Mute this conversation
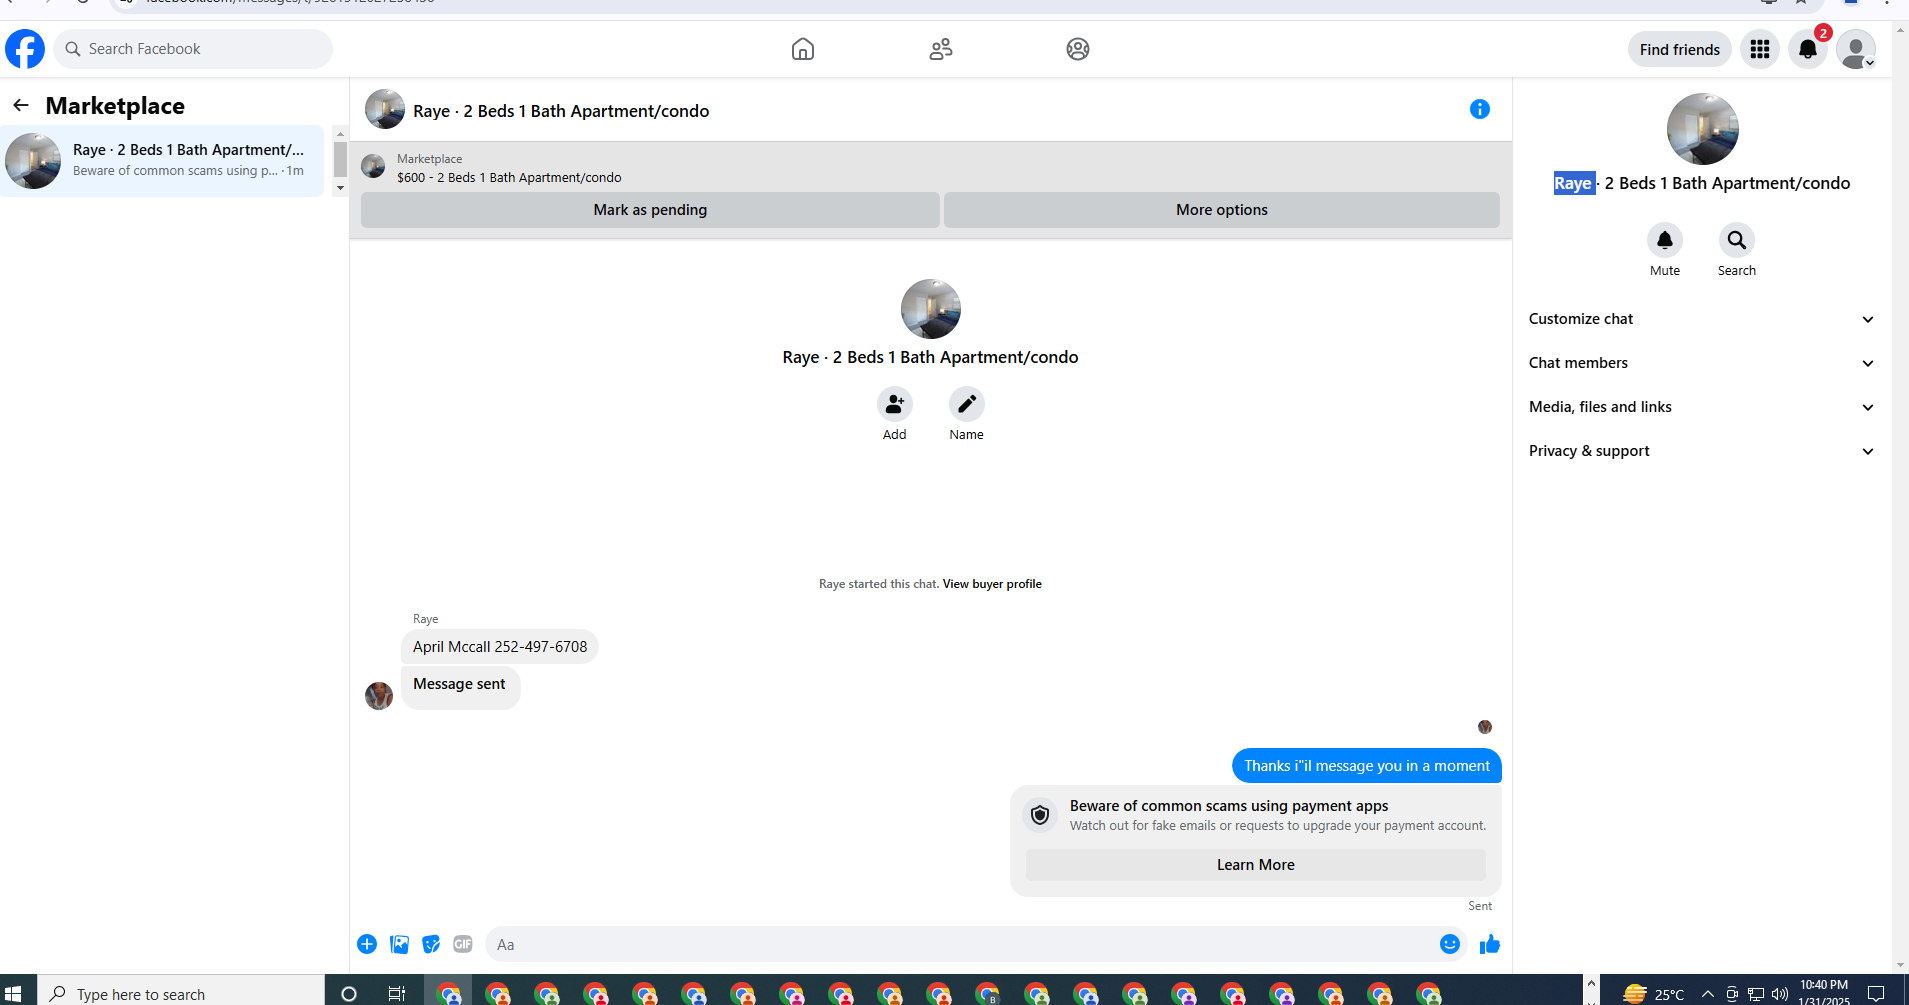 1665,240
